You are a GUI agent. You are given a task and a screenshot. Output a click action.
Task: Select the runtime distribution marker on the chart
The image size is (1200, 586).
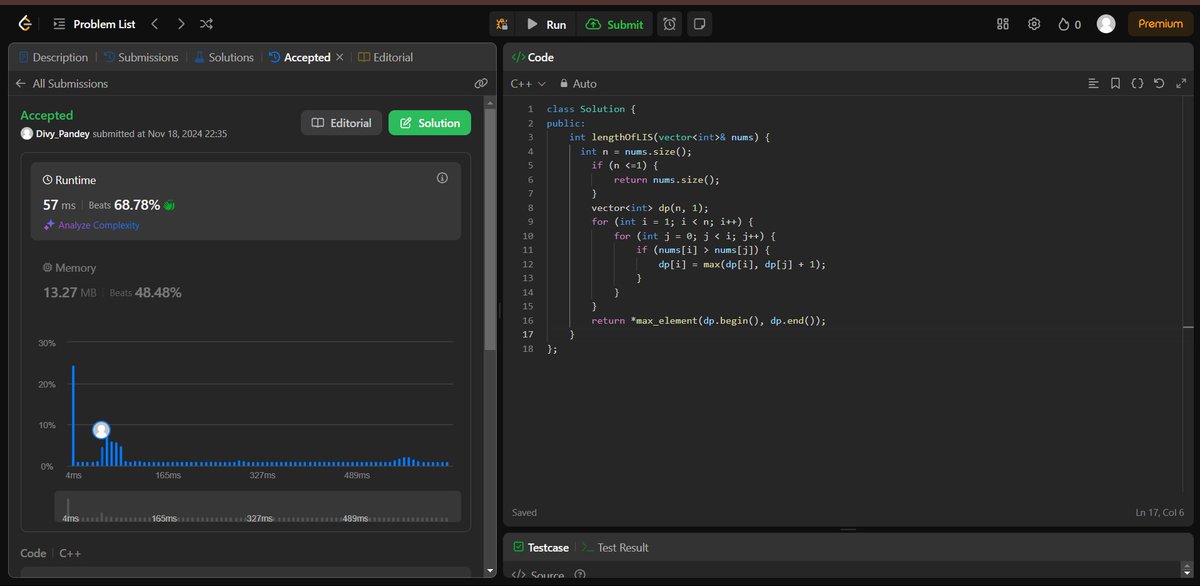tap(101, 429)
